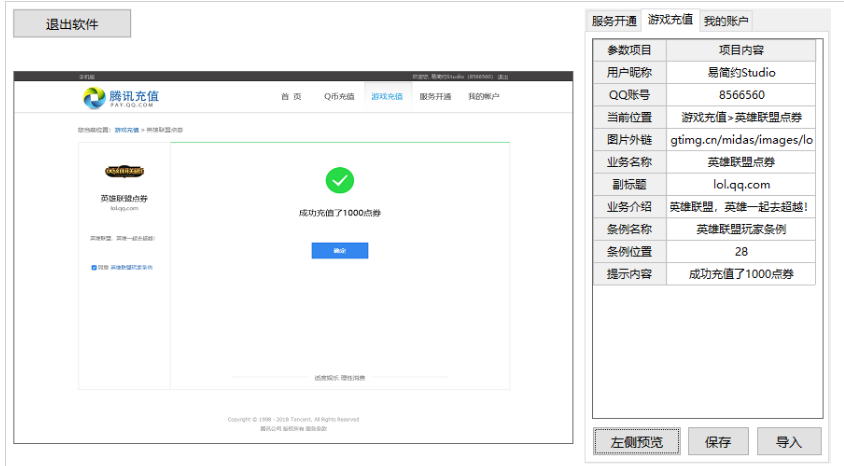Screen dimensions: 844x466
Task: Click the 参数项目 column header
Action: coord(629,50)
